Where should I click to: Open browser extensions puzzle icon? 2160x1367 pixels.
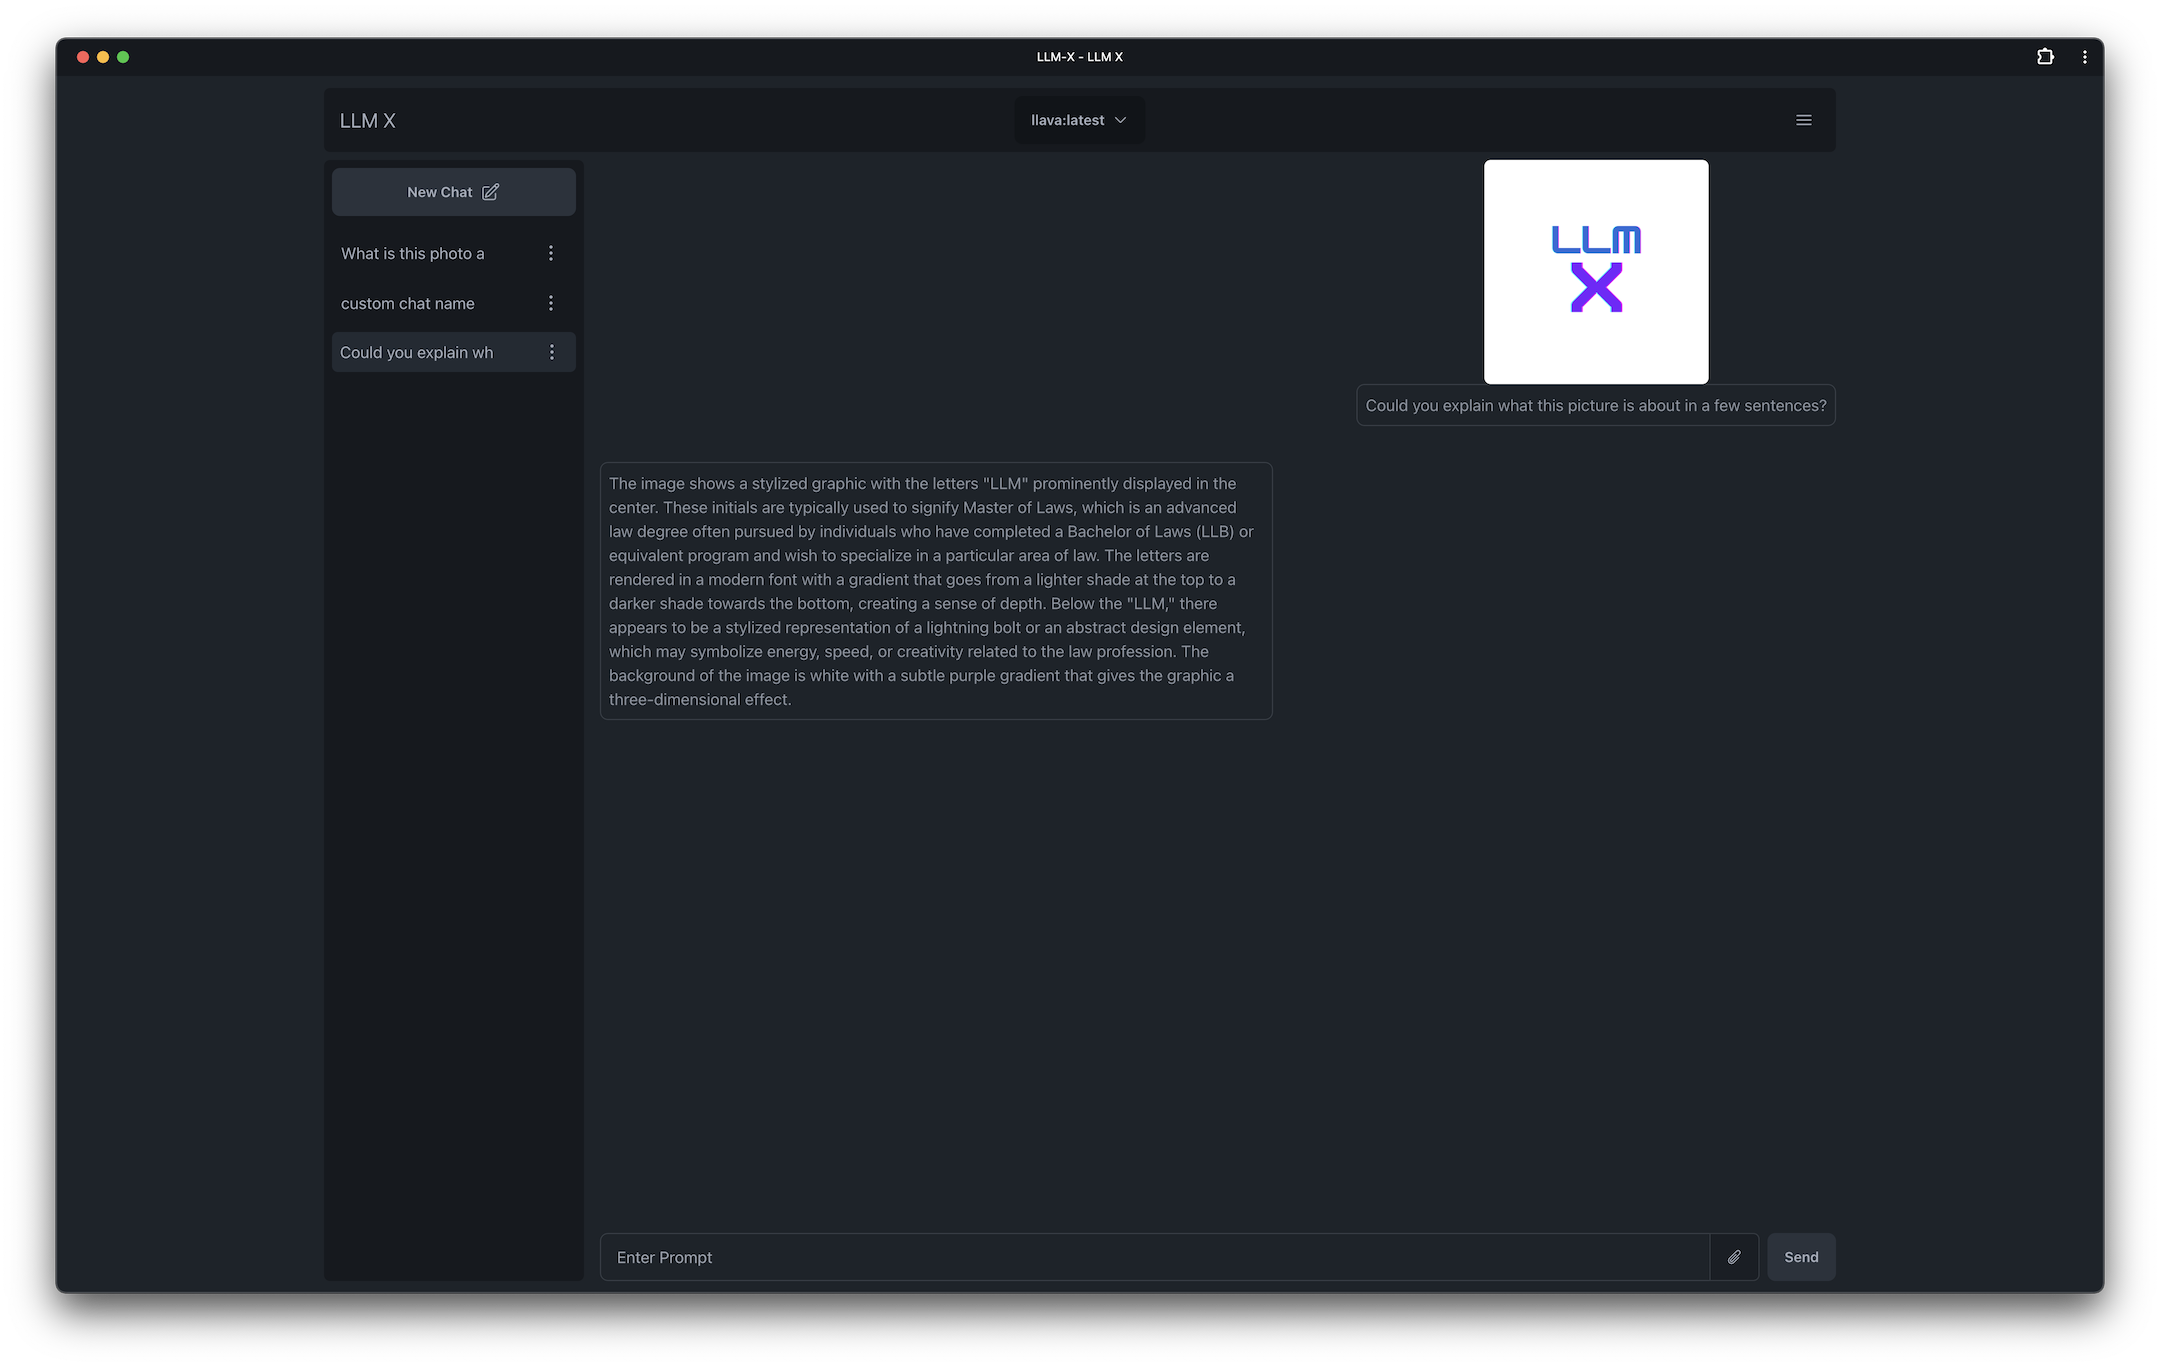tap(2045, 57)
